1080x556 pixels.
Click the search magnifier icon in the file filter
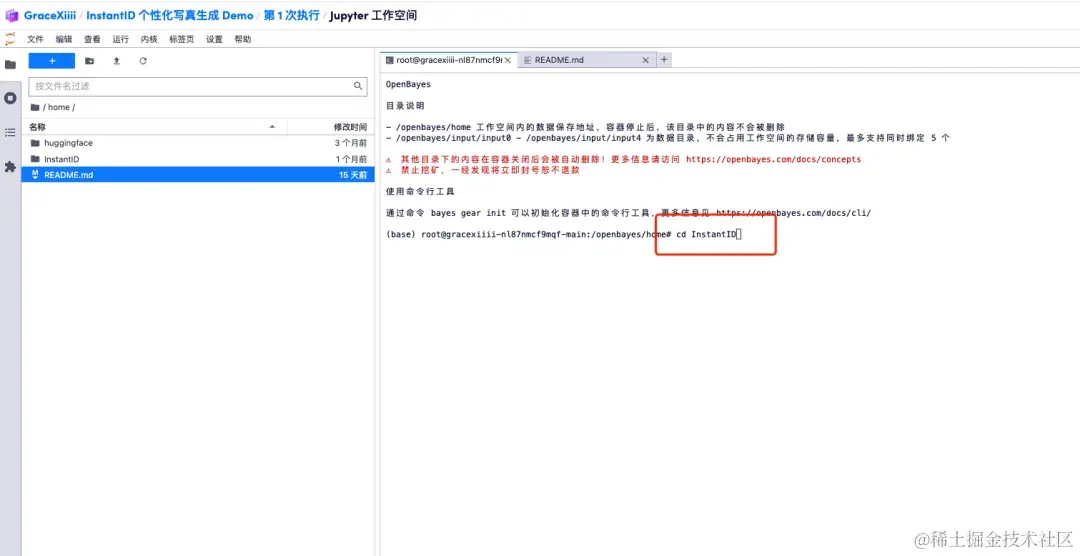(358, 86)
